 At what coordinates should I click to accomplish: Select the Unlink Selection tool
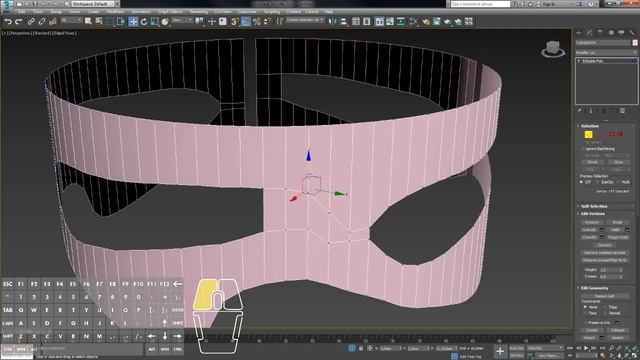point(42,21)
